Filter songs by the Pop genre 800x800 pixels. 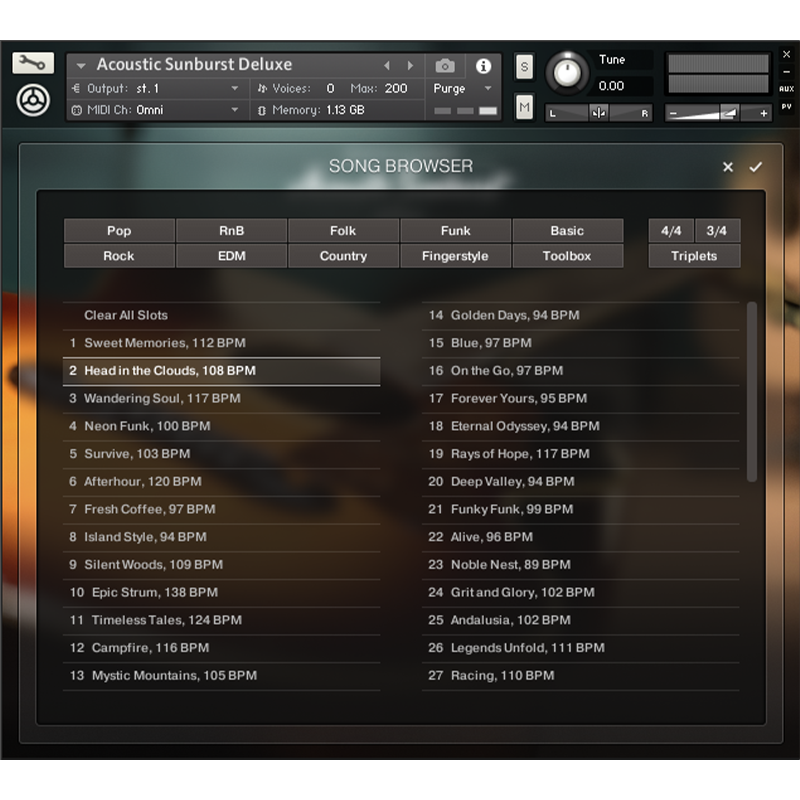[x=119, y=231]
